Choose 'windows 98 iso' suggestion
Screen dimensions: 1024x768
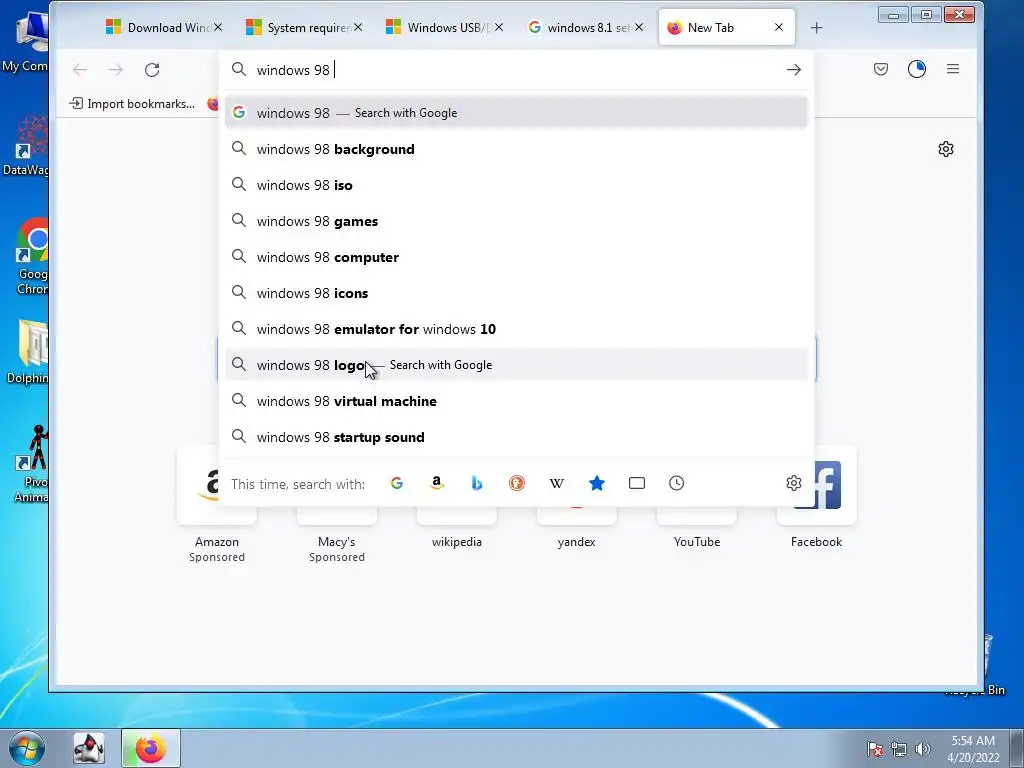pyautogui.click(x=517, y=185)
